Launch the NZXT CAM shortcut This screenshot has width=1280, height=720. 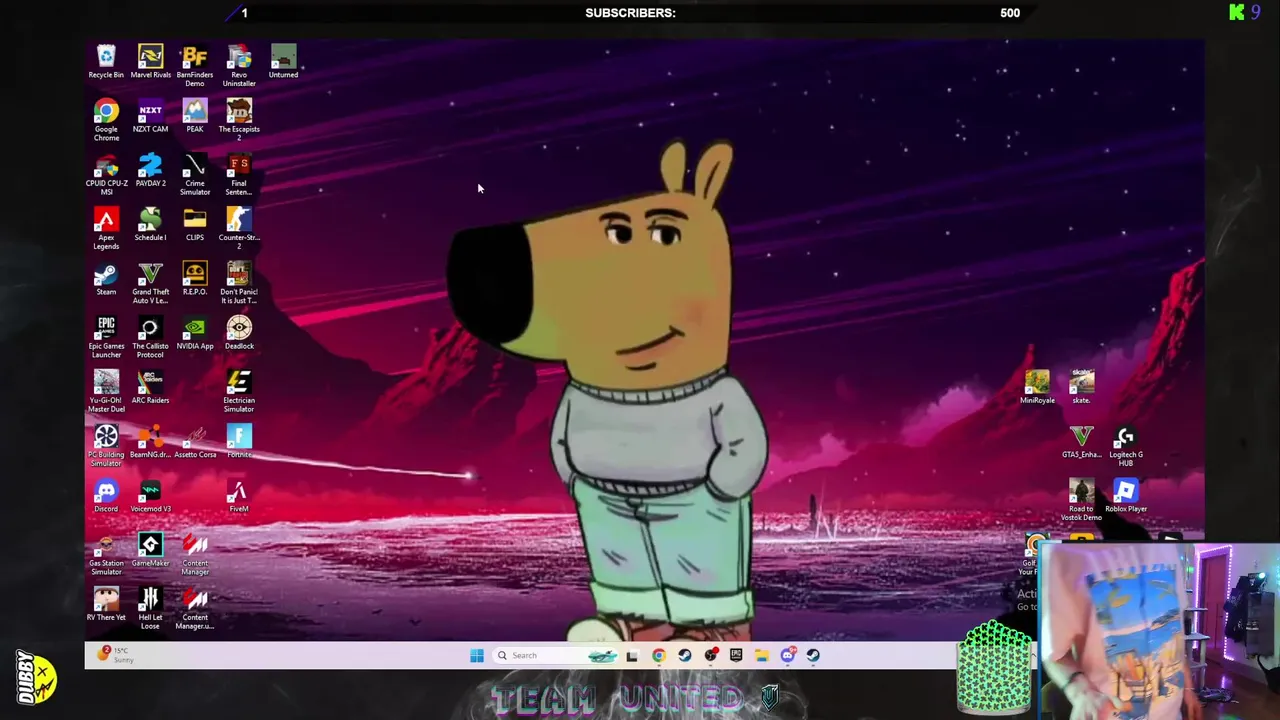[150, 116]
